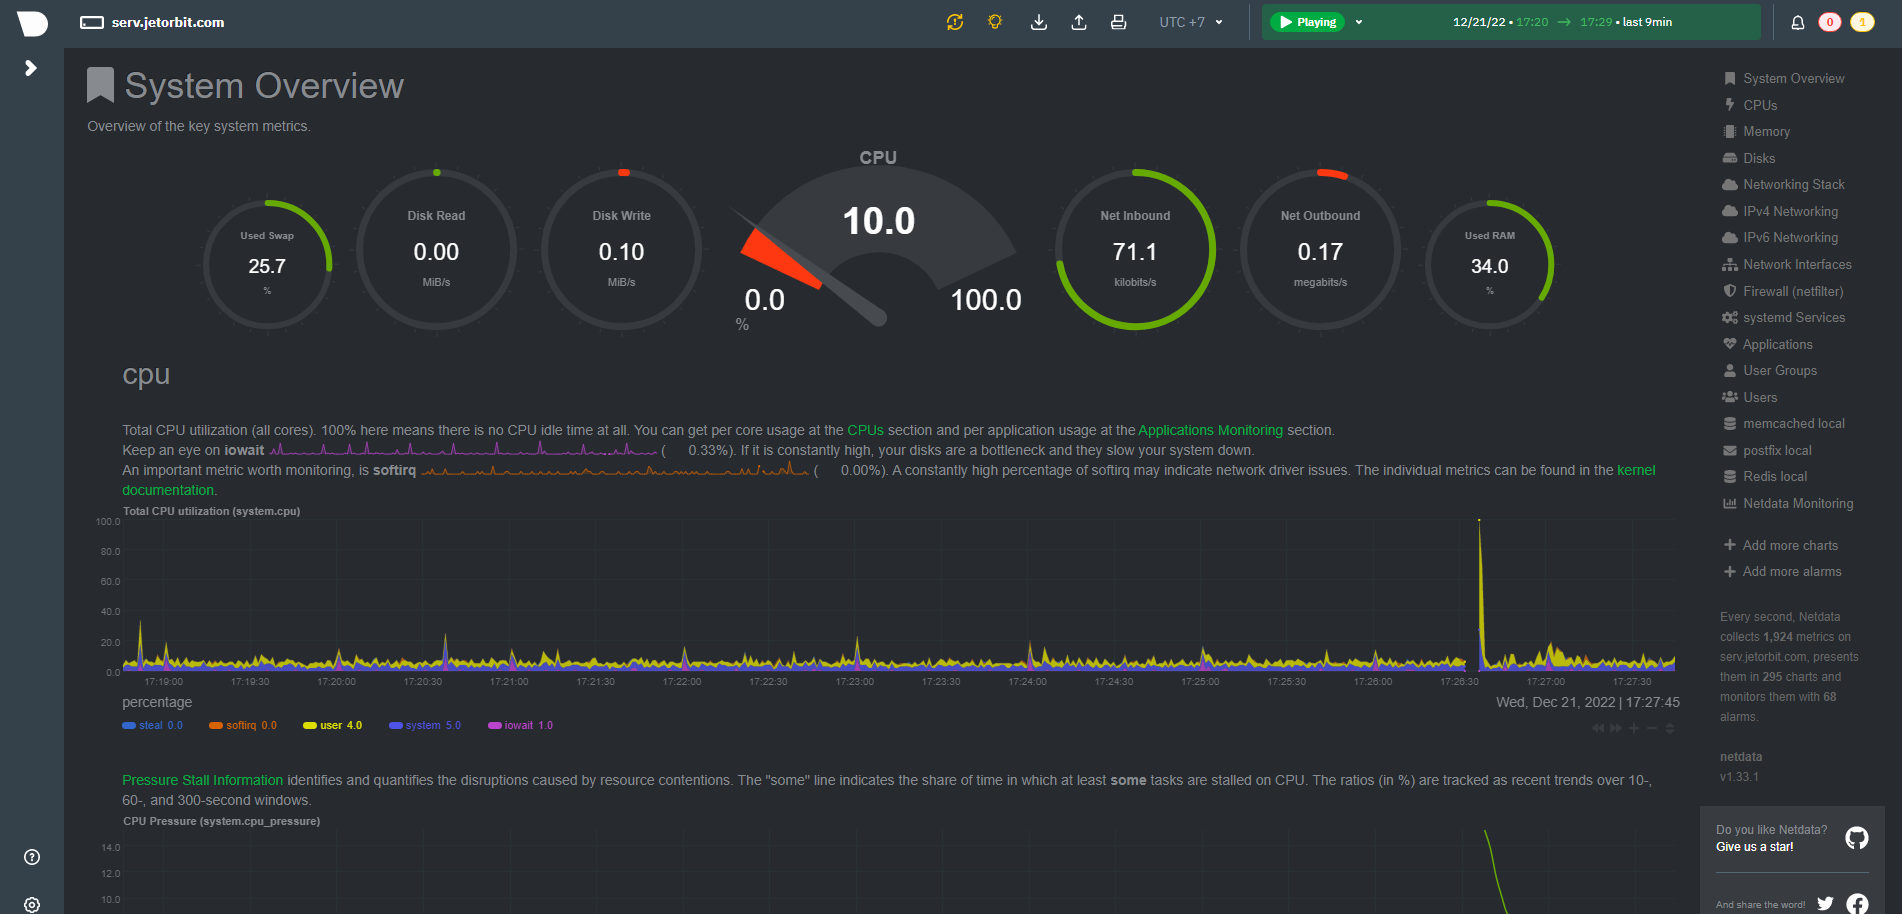Open the lightbulb theme settings icon
Screen dimensions: 1902x914
coord(995,21)
